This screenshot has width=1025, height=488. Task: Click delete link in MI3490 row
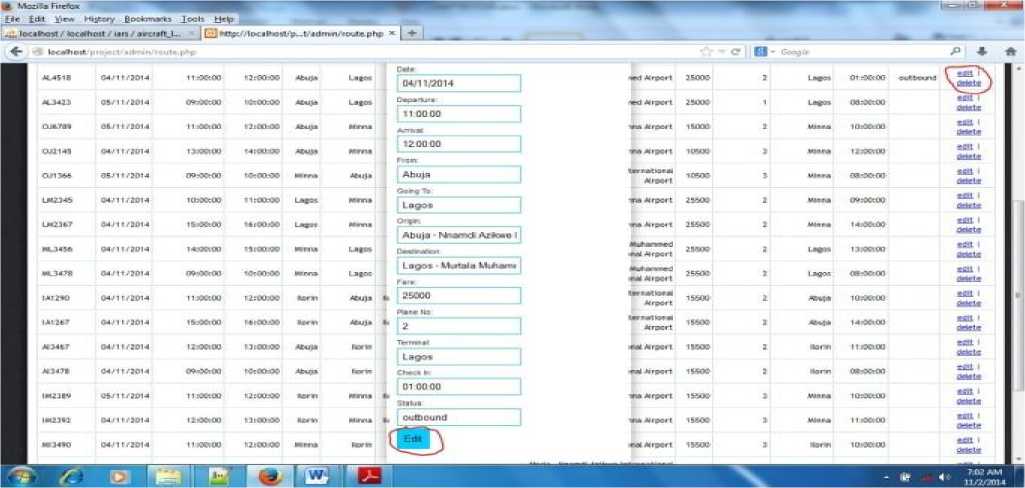(x=968, y=449)
